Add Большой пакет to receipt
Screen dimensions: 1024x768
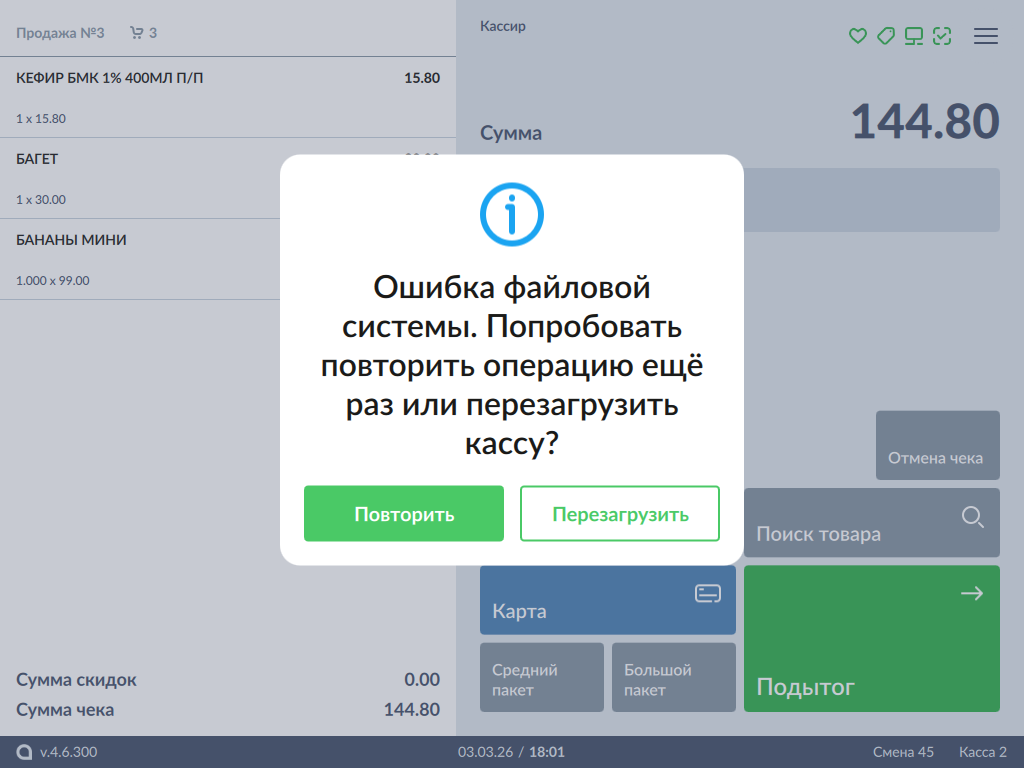pyautogui.click(x=673, y=677)
